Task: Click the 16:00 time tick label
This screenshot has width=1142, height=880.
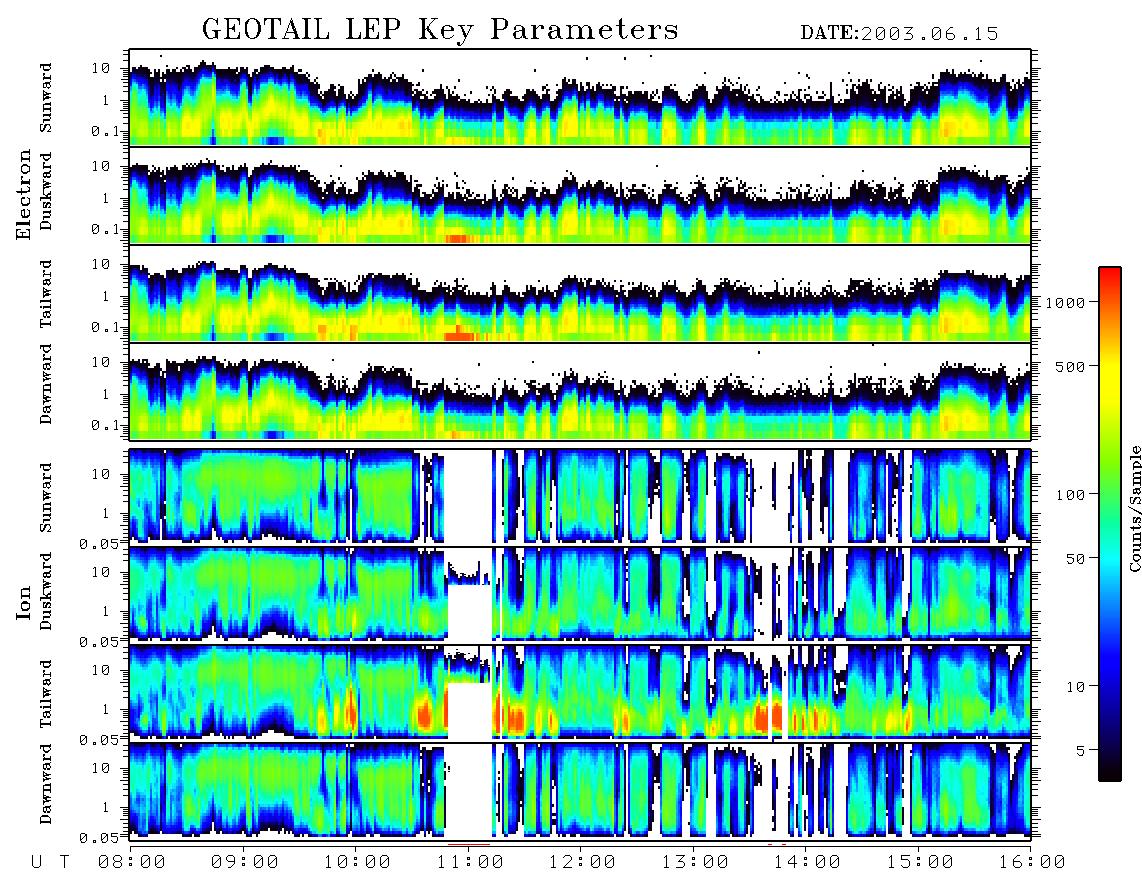Action: pos(1031,862)
